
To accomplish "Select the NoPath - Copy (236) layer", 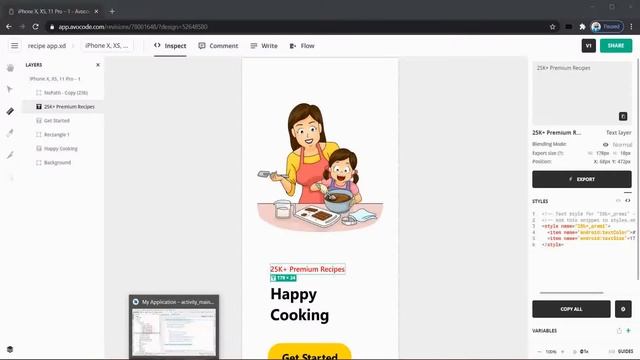I will [62, 93].
